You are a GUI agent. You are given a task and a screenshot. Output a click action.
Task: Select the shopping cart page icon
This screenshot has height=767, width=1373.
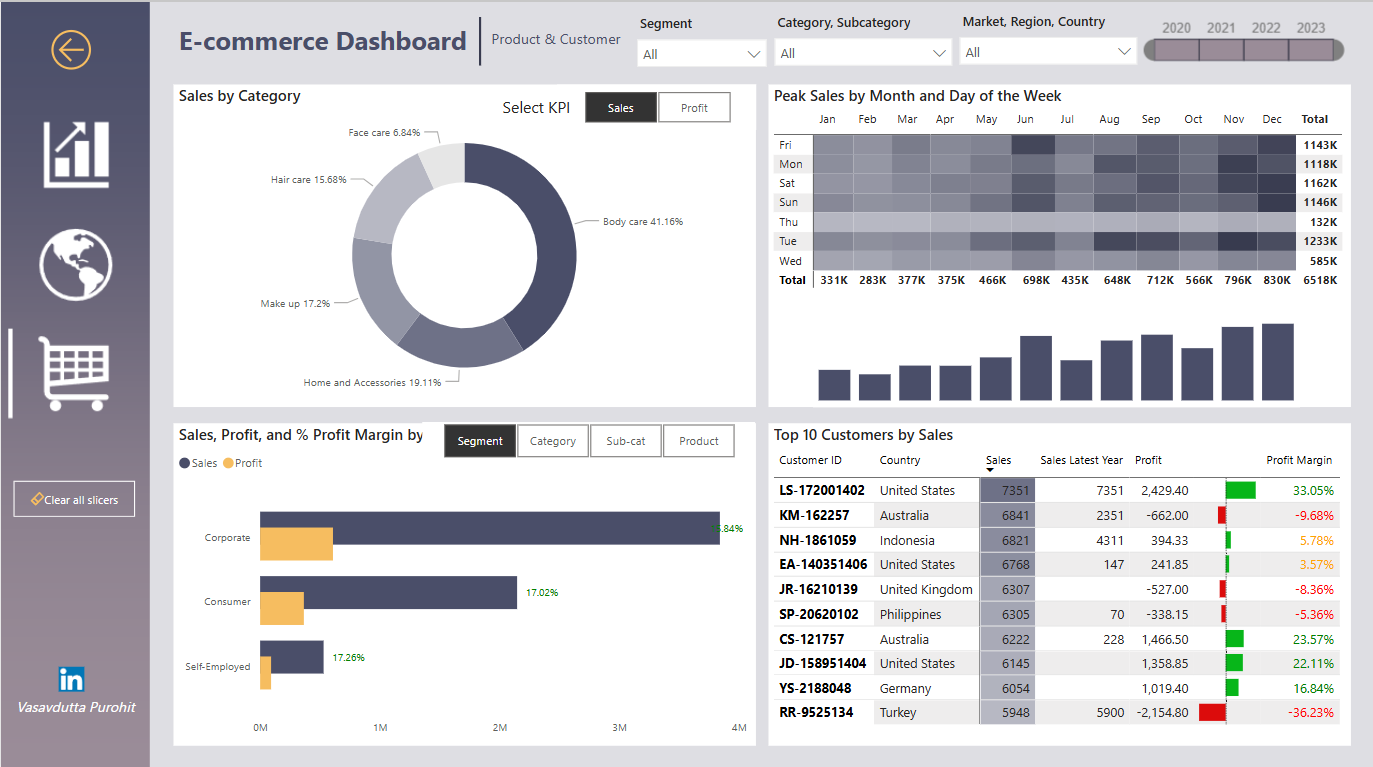74,372
